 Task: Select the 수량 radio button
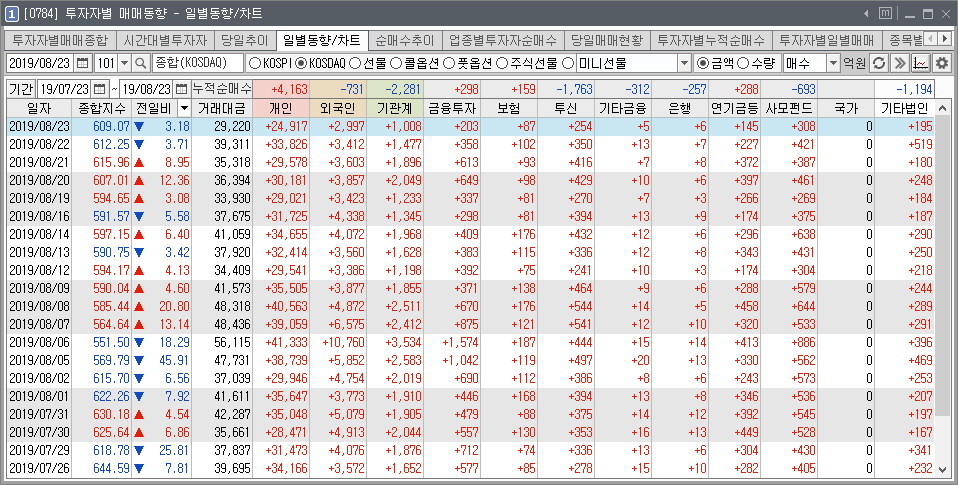tap(743, 63)
